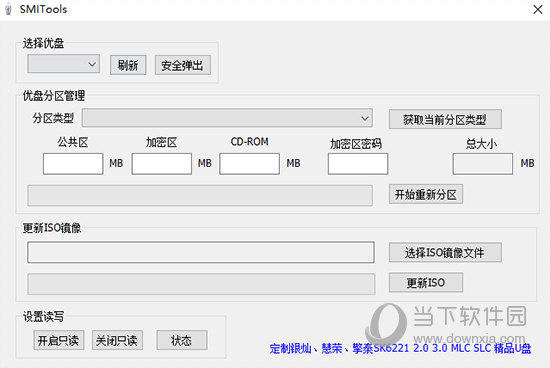Image resolution: width=550 pixels, height=368 pixels.
Task: Click 开启只读 enable read-only button
Action: 59,340
